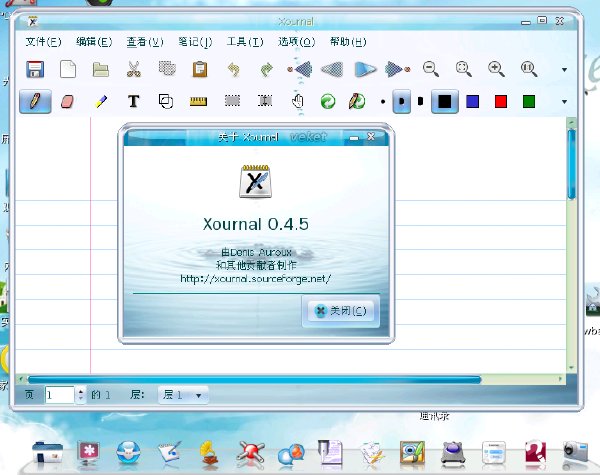This screenshot has width=600, height=475.
Task: Close About dialog via title X
Action: (371, 136)
